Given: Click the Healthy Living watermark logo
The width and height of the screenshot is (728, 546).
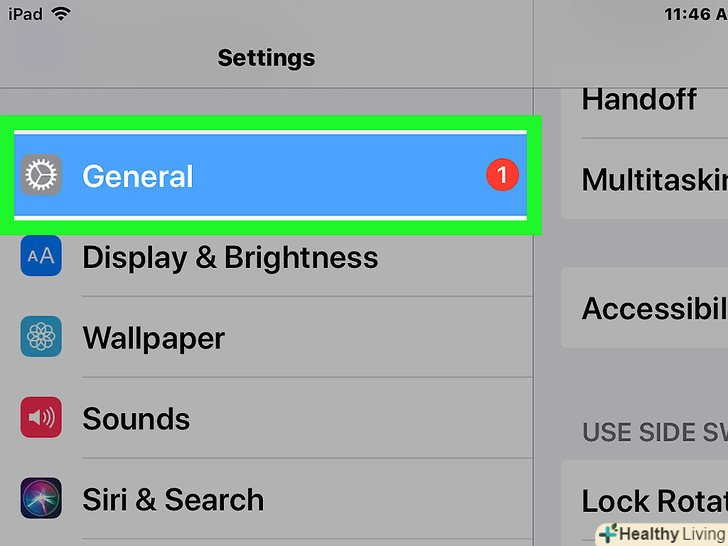Looking at the screenshot, I should pyautogui.click(x=660, y=533).
